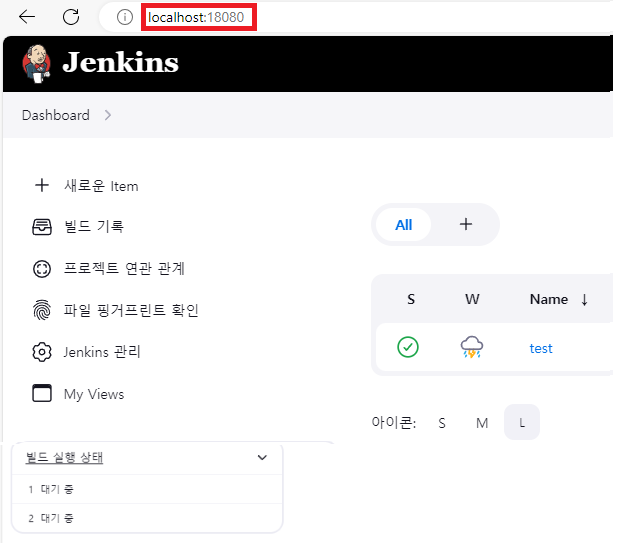Add a new view with the plus tab
Image resolution: width=621 pixels, height=543 pixels.
(x=466, y=224)
